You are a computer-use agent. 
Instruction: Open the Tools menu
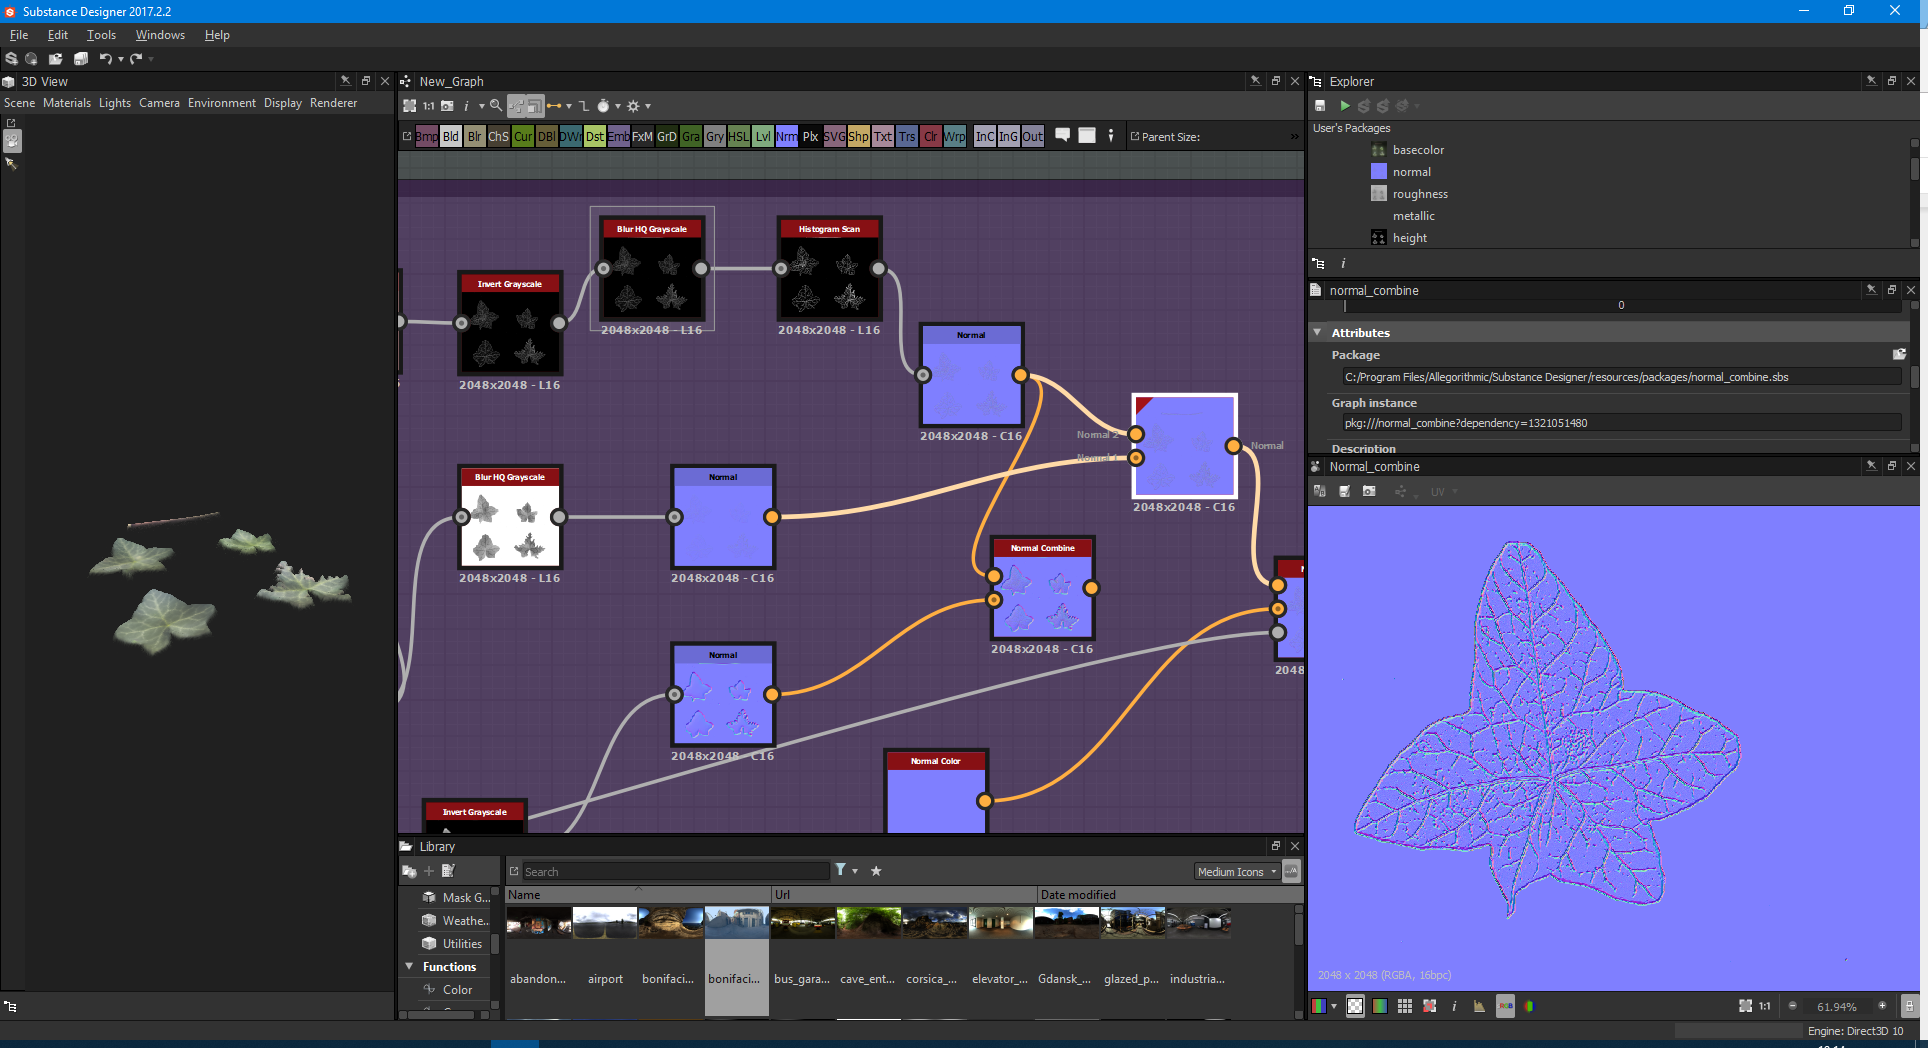101,35
